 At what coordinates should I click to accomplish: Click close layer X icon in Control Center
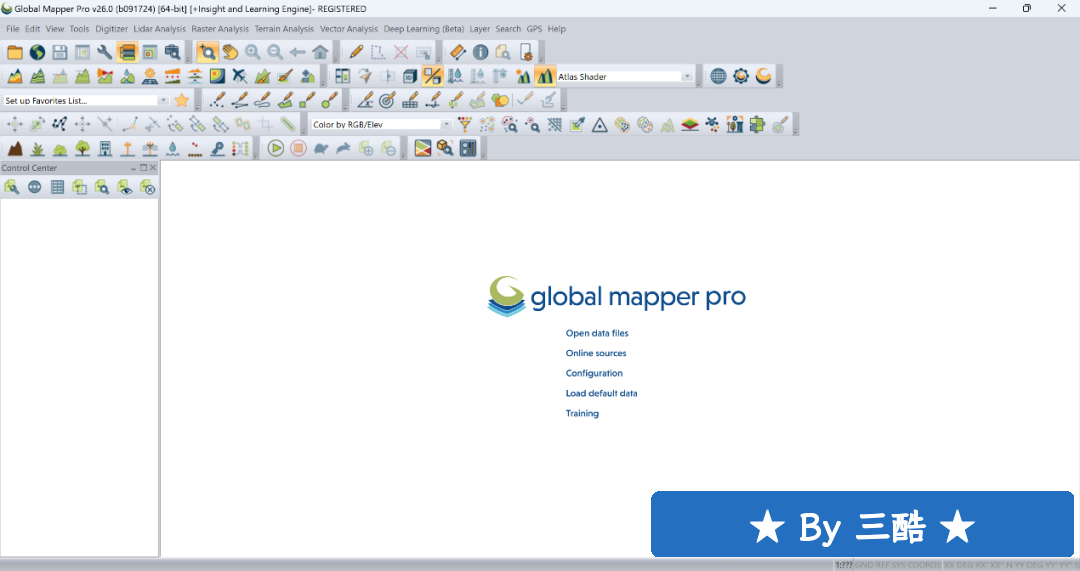[x=147, y=187]
